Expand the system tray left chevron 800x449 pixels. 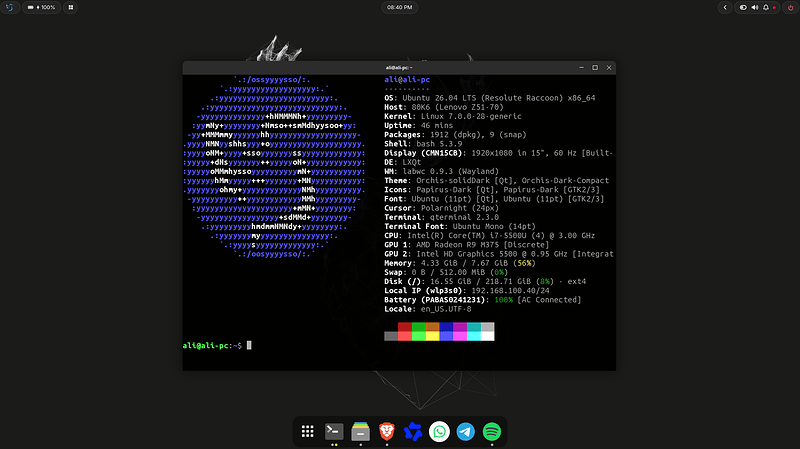[x=725, y=8]
